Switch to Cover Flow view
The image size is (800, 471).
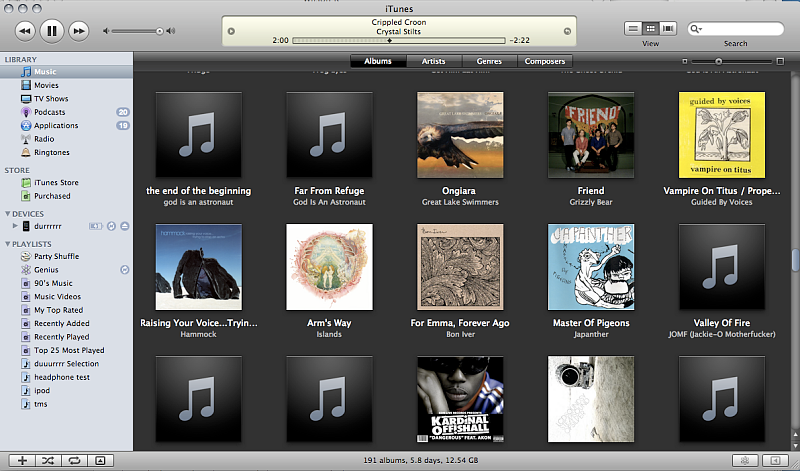[668, 29]
